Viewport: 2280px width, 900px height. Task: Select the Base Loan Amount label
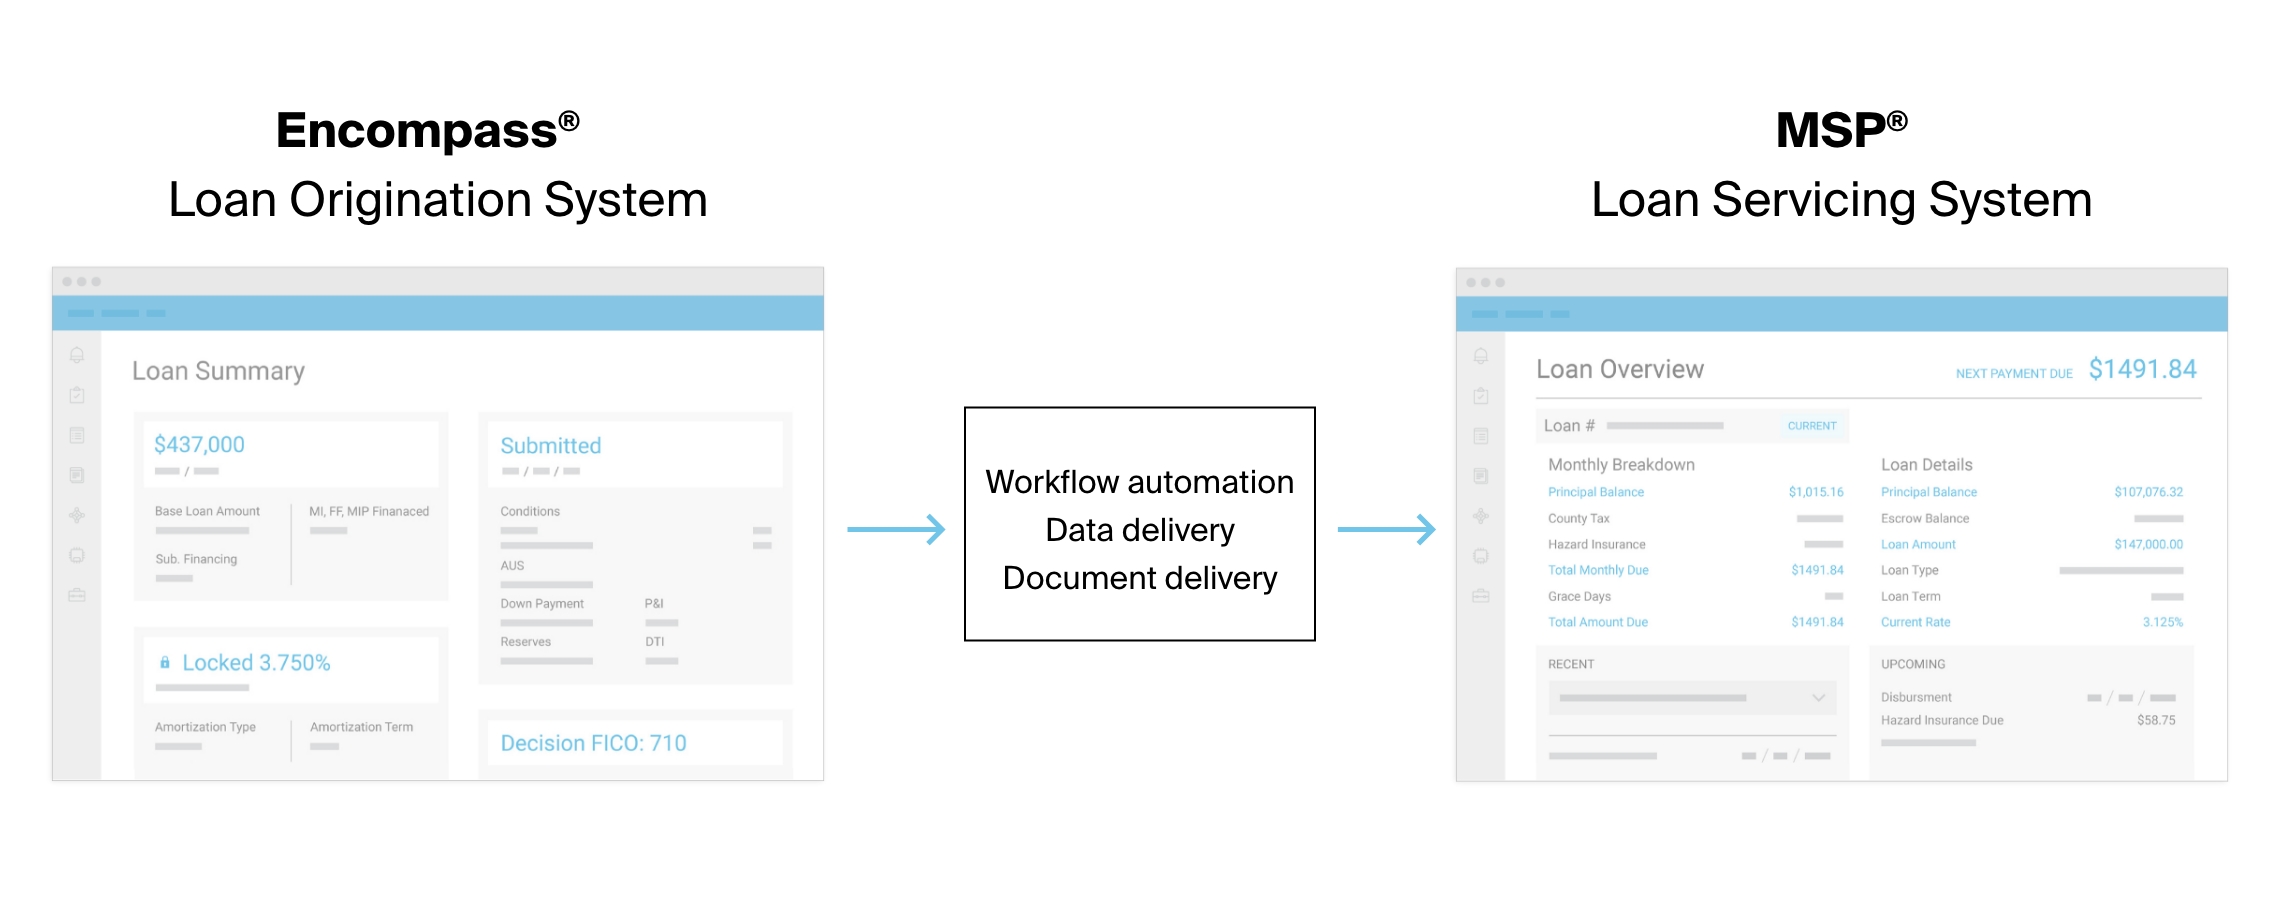(x=207, y=511)
